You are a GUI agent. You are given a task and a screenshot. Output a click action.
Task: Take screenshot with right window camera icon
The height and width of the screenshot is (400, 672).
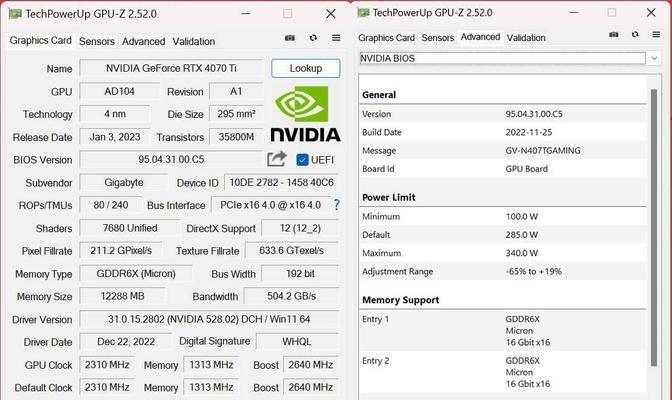614,34
